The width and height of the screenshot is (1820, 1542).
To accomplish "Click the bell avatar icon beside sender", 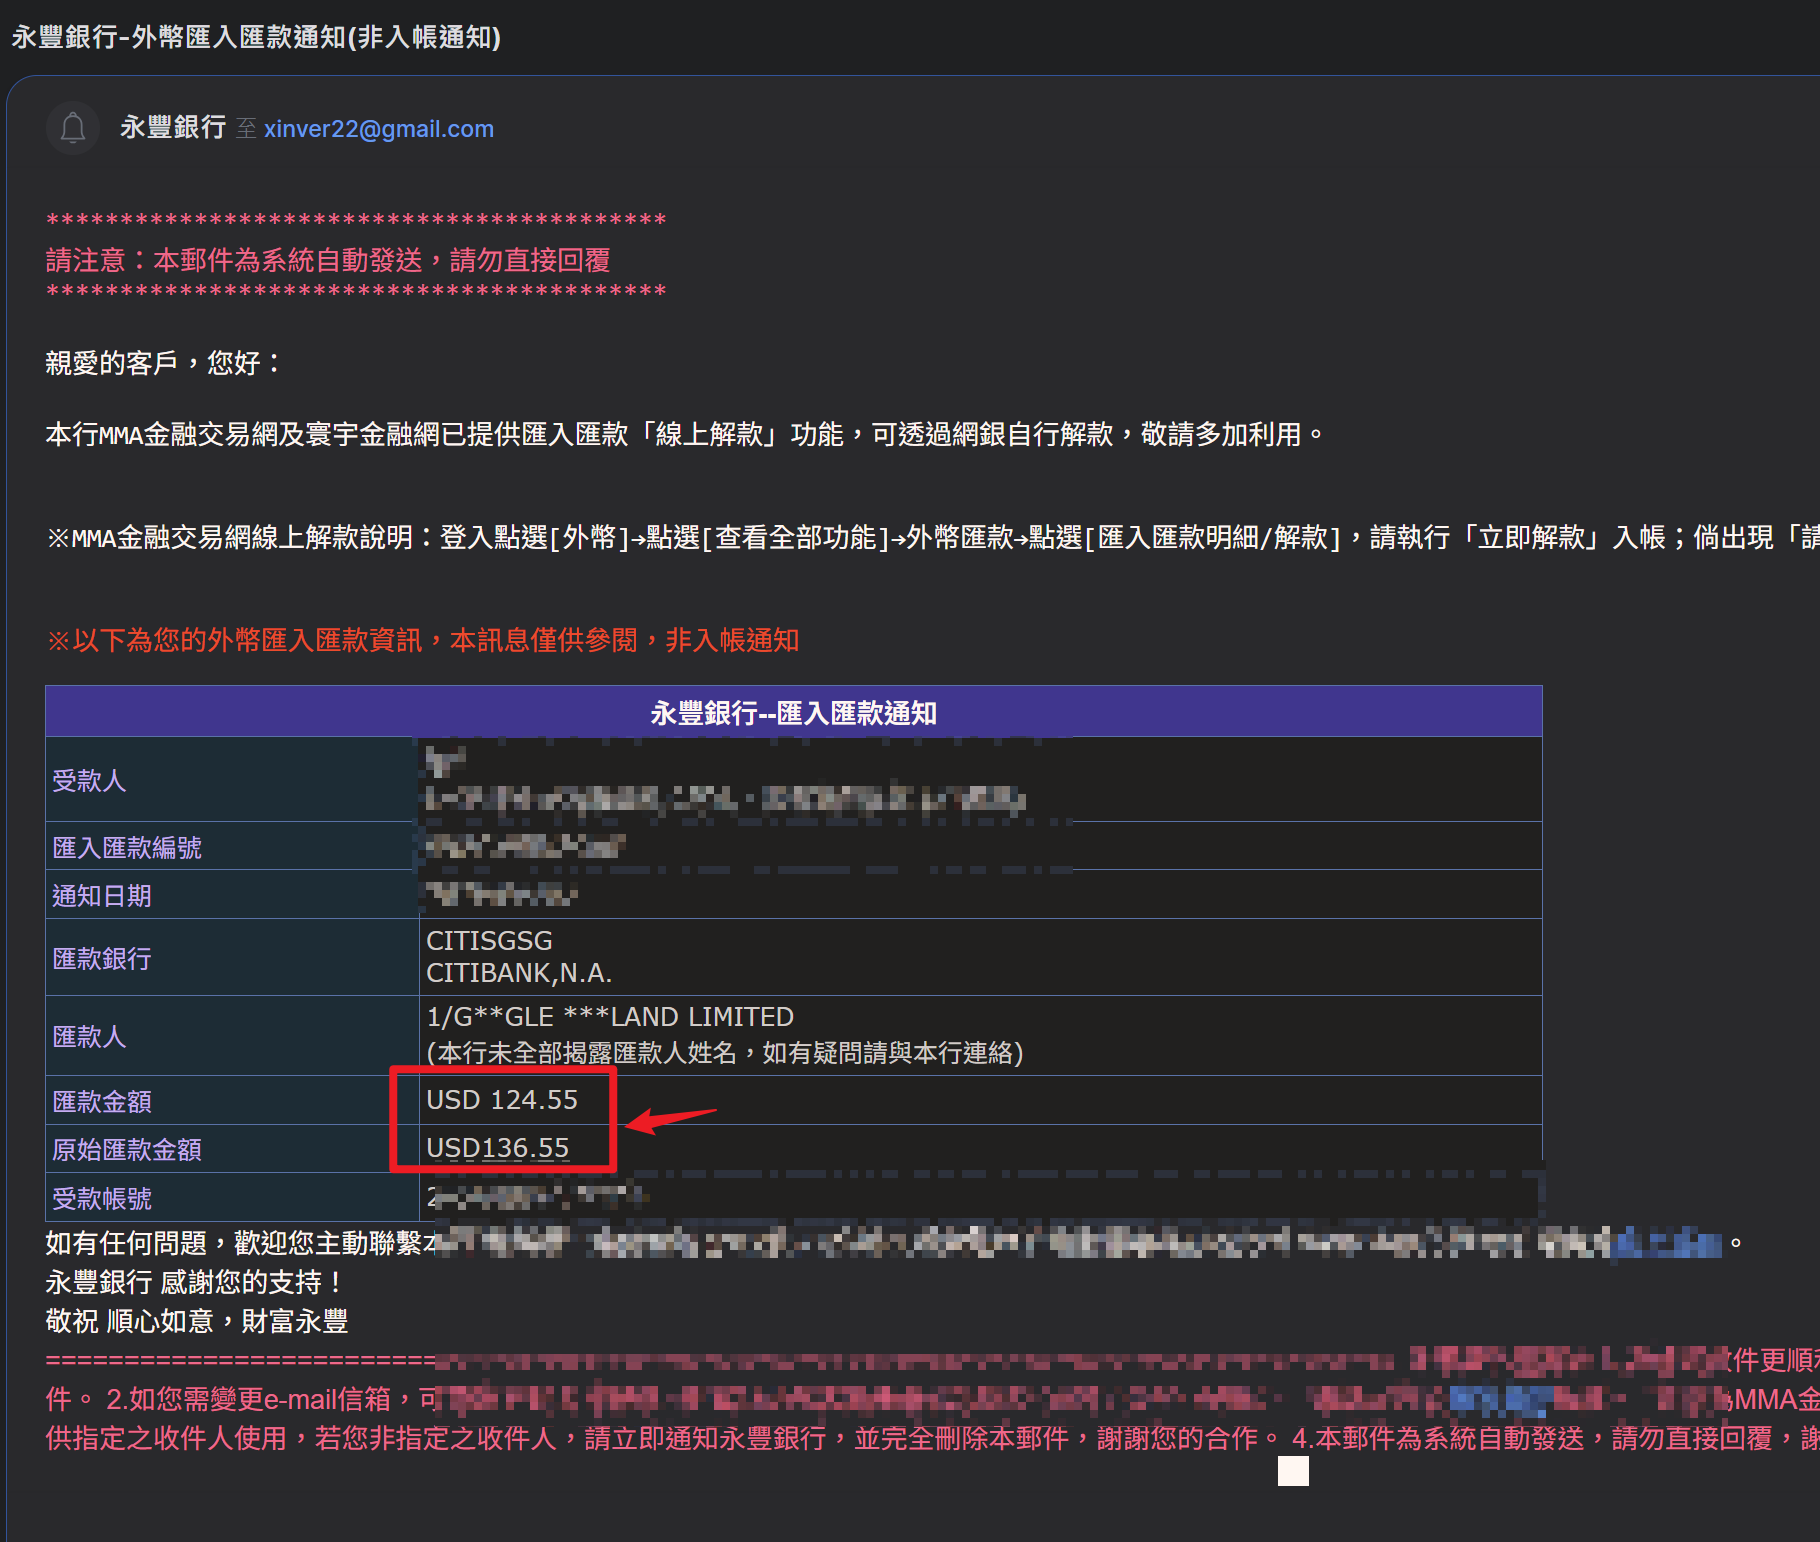I will (73, 128).
